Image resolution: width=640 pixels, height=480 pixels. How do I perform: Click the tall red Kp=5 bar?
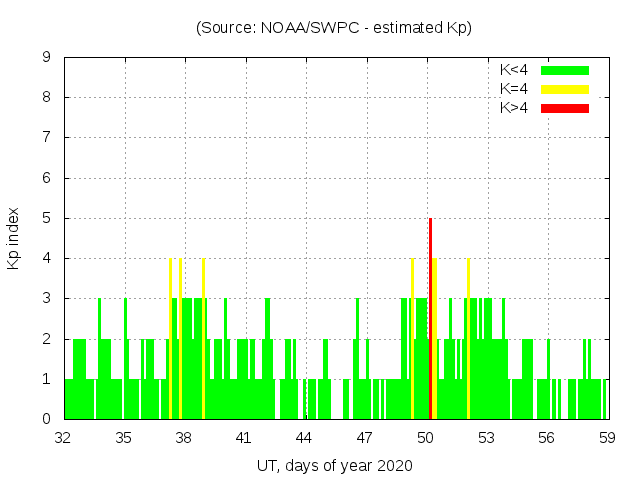pos(430,318)
